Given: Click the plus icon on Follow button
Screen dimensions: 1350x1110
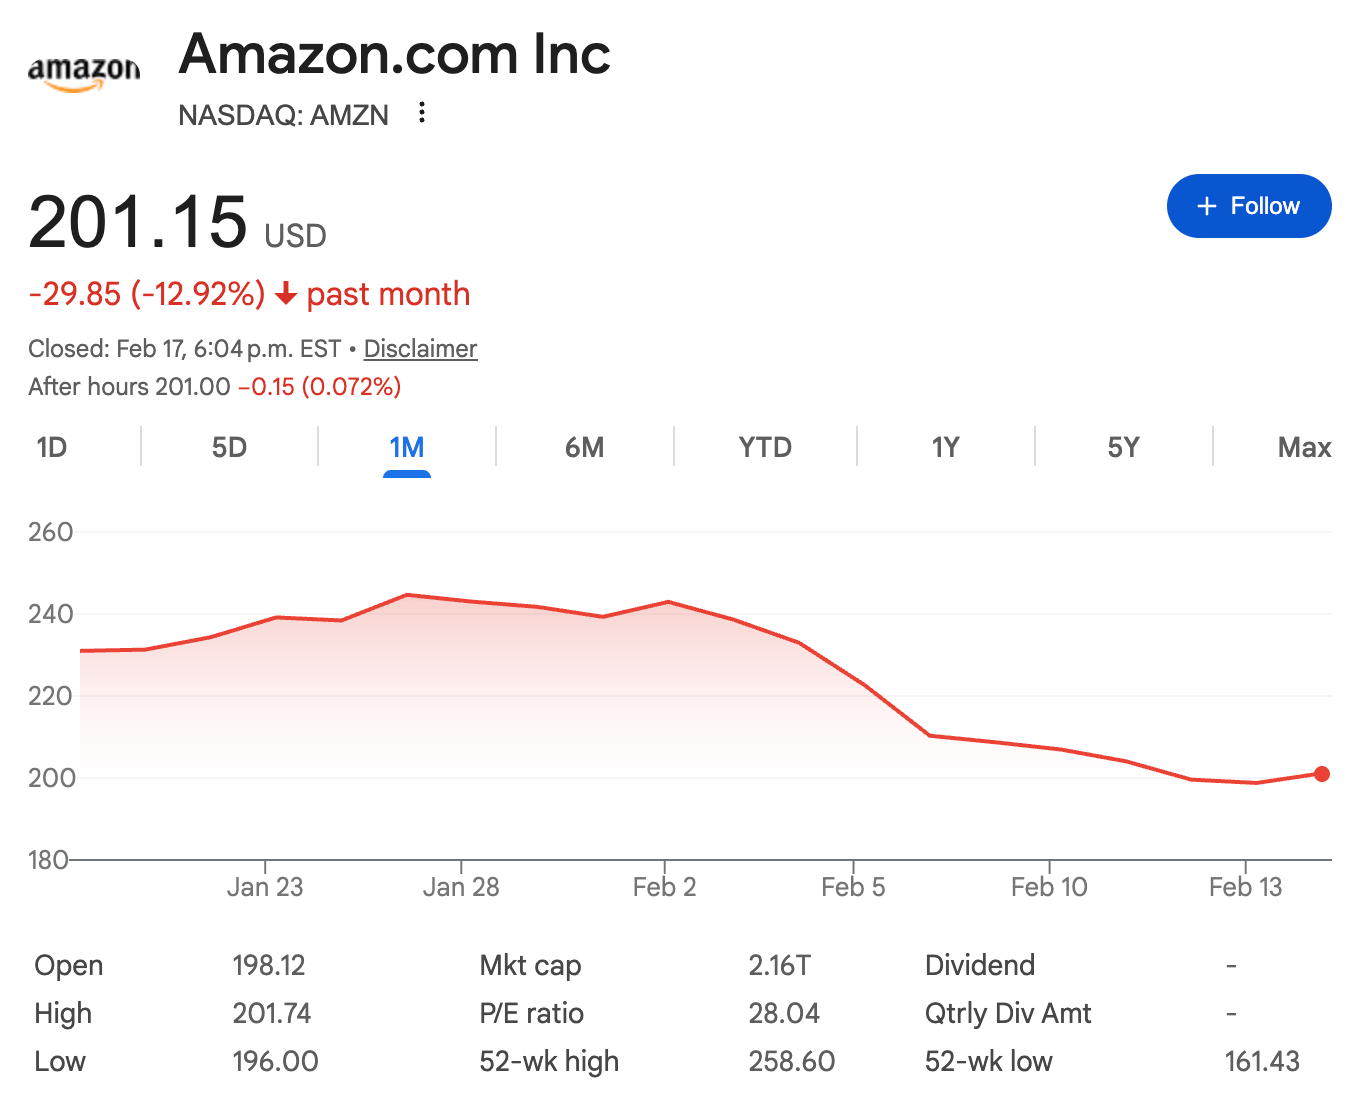Looking at the screenshot, I should (x=1207, y=206).
